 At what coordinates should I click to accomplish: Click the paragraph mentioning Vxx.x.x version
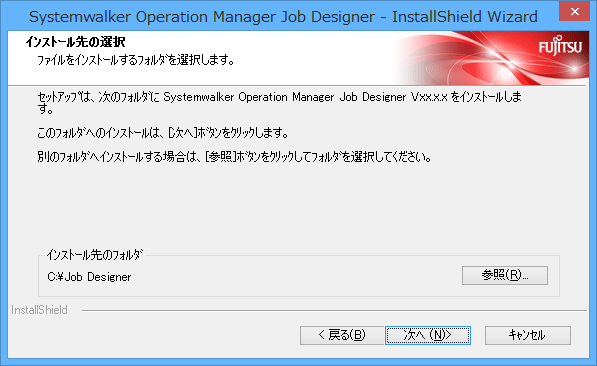pyautogui.click(x=279, y=103)
